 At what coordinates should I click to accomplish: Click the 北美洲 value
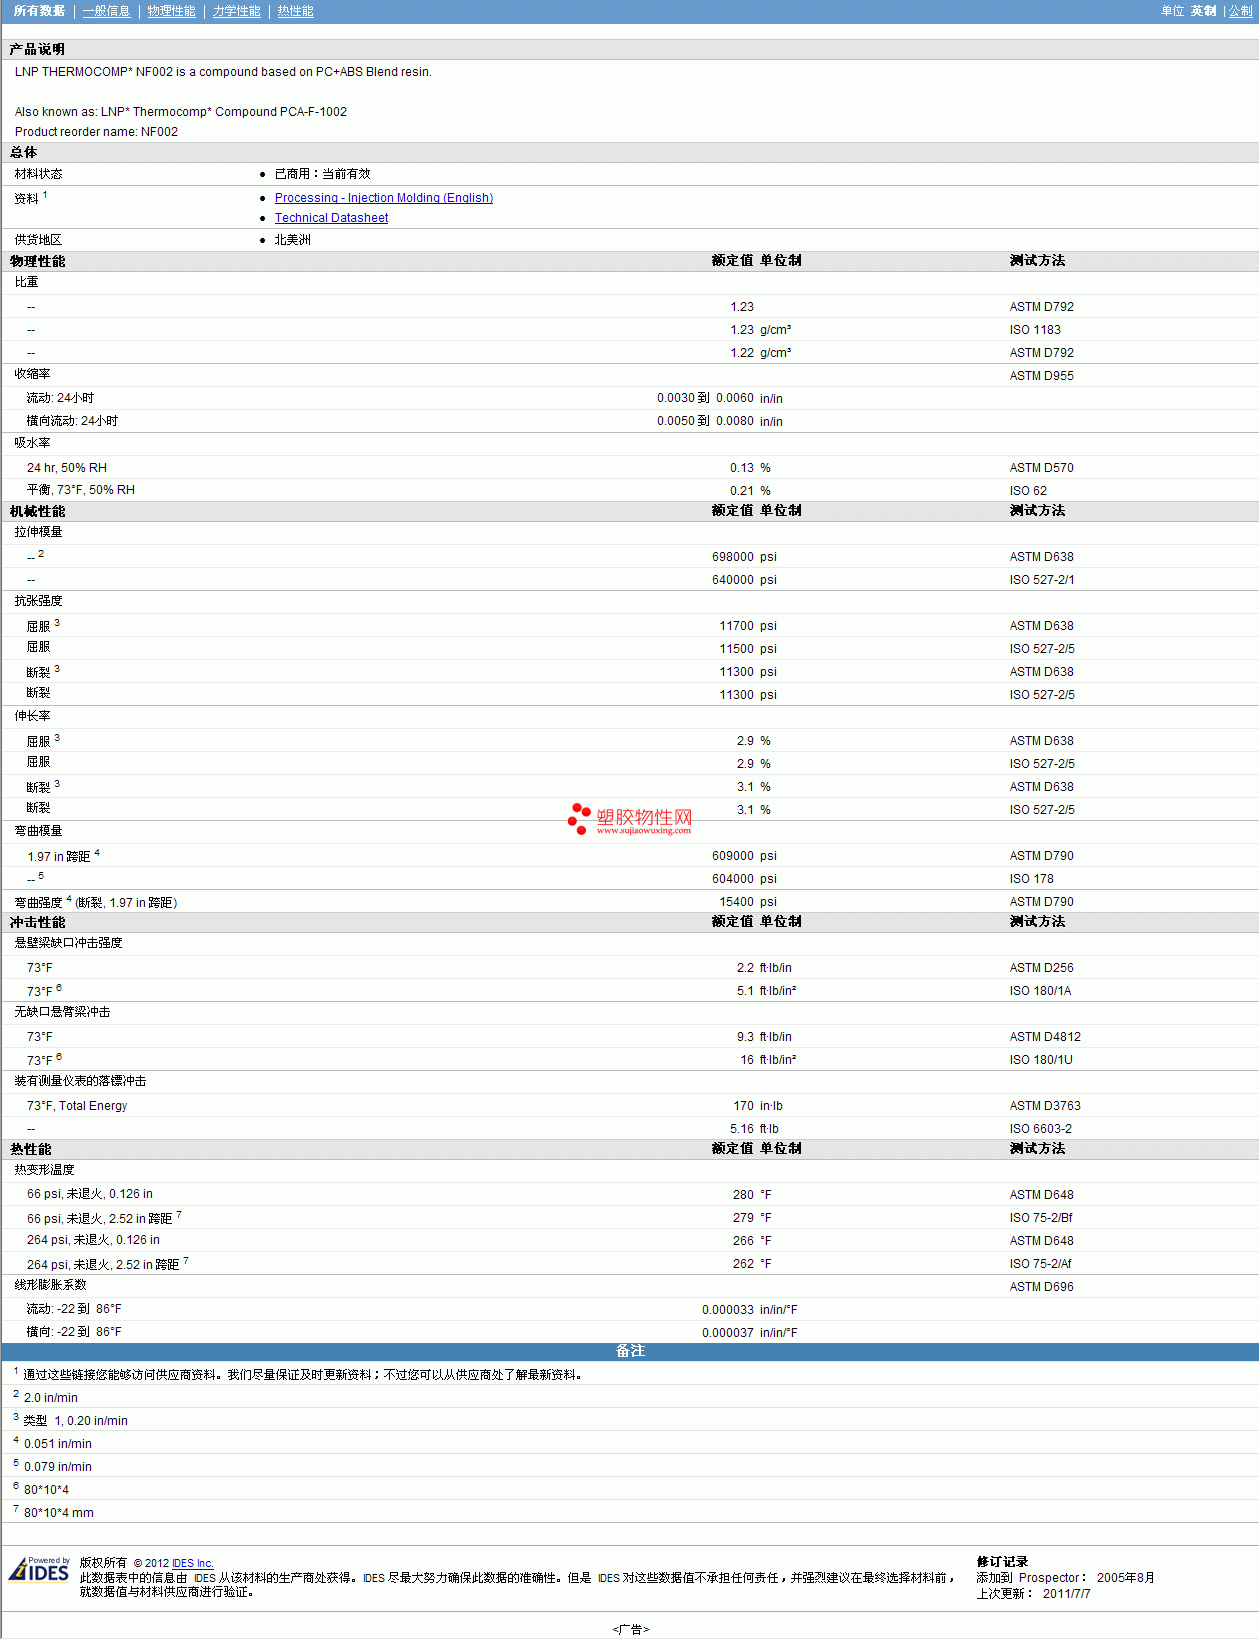pos(292,240)
